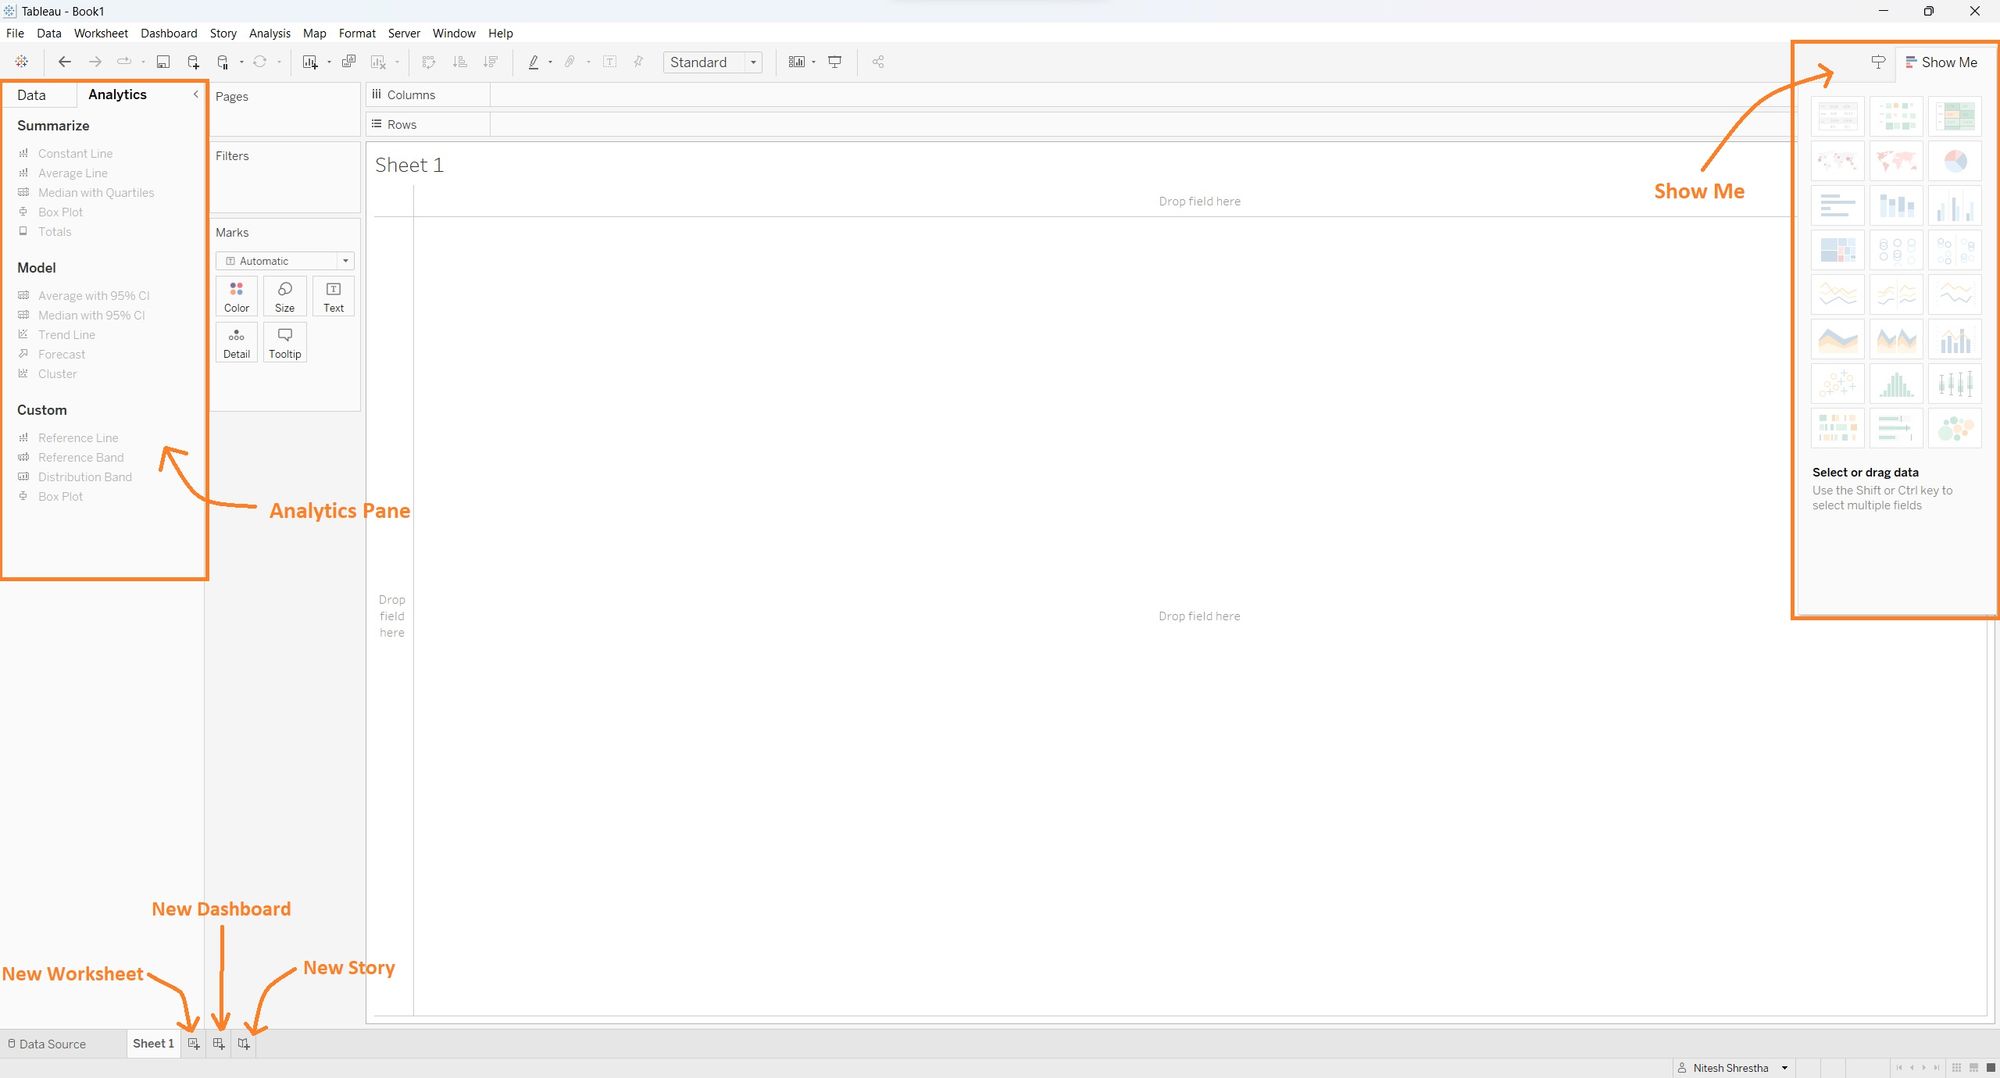2000x1078 pixels.
Task: Switch to the Data pane tab
Action: [31, 95]
